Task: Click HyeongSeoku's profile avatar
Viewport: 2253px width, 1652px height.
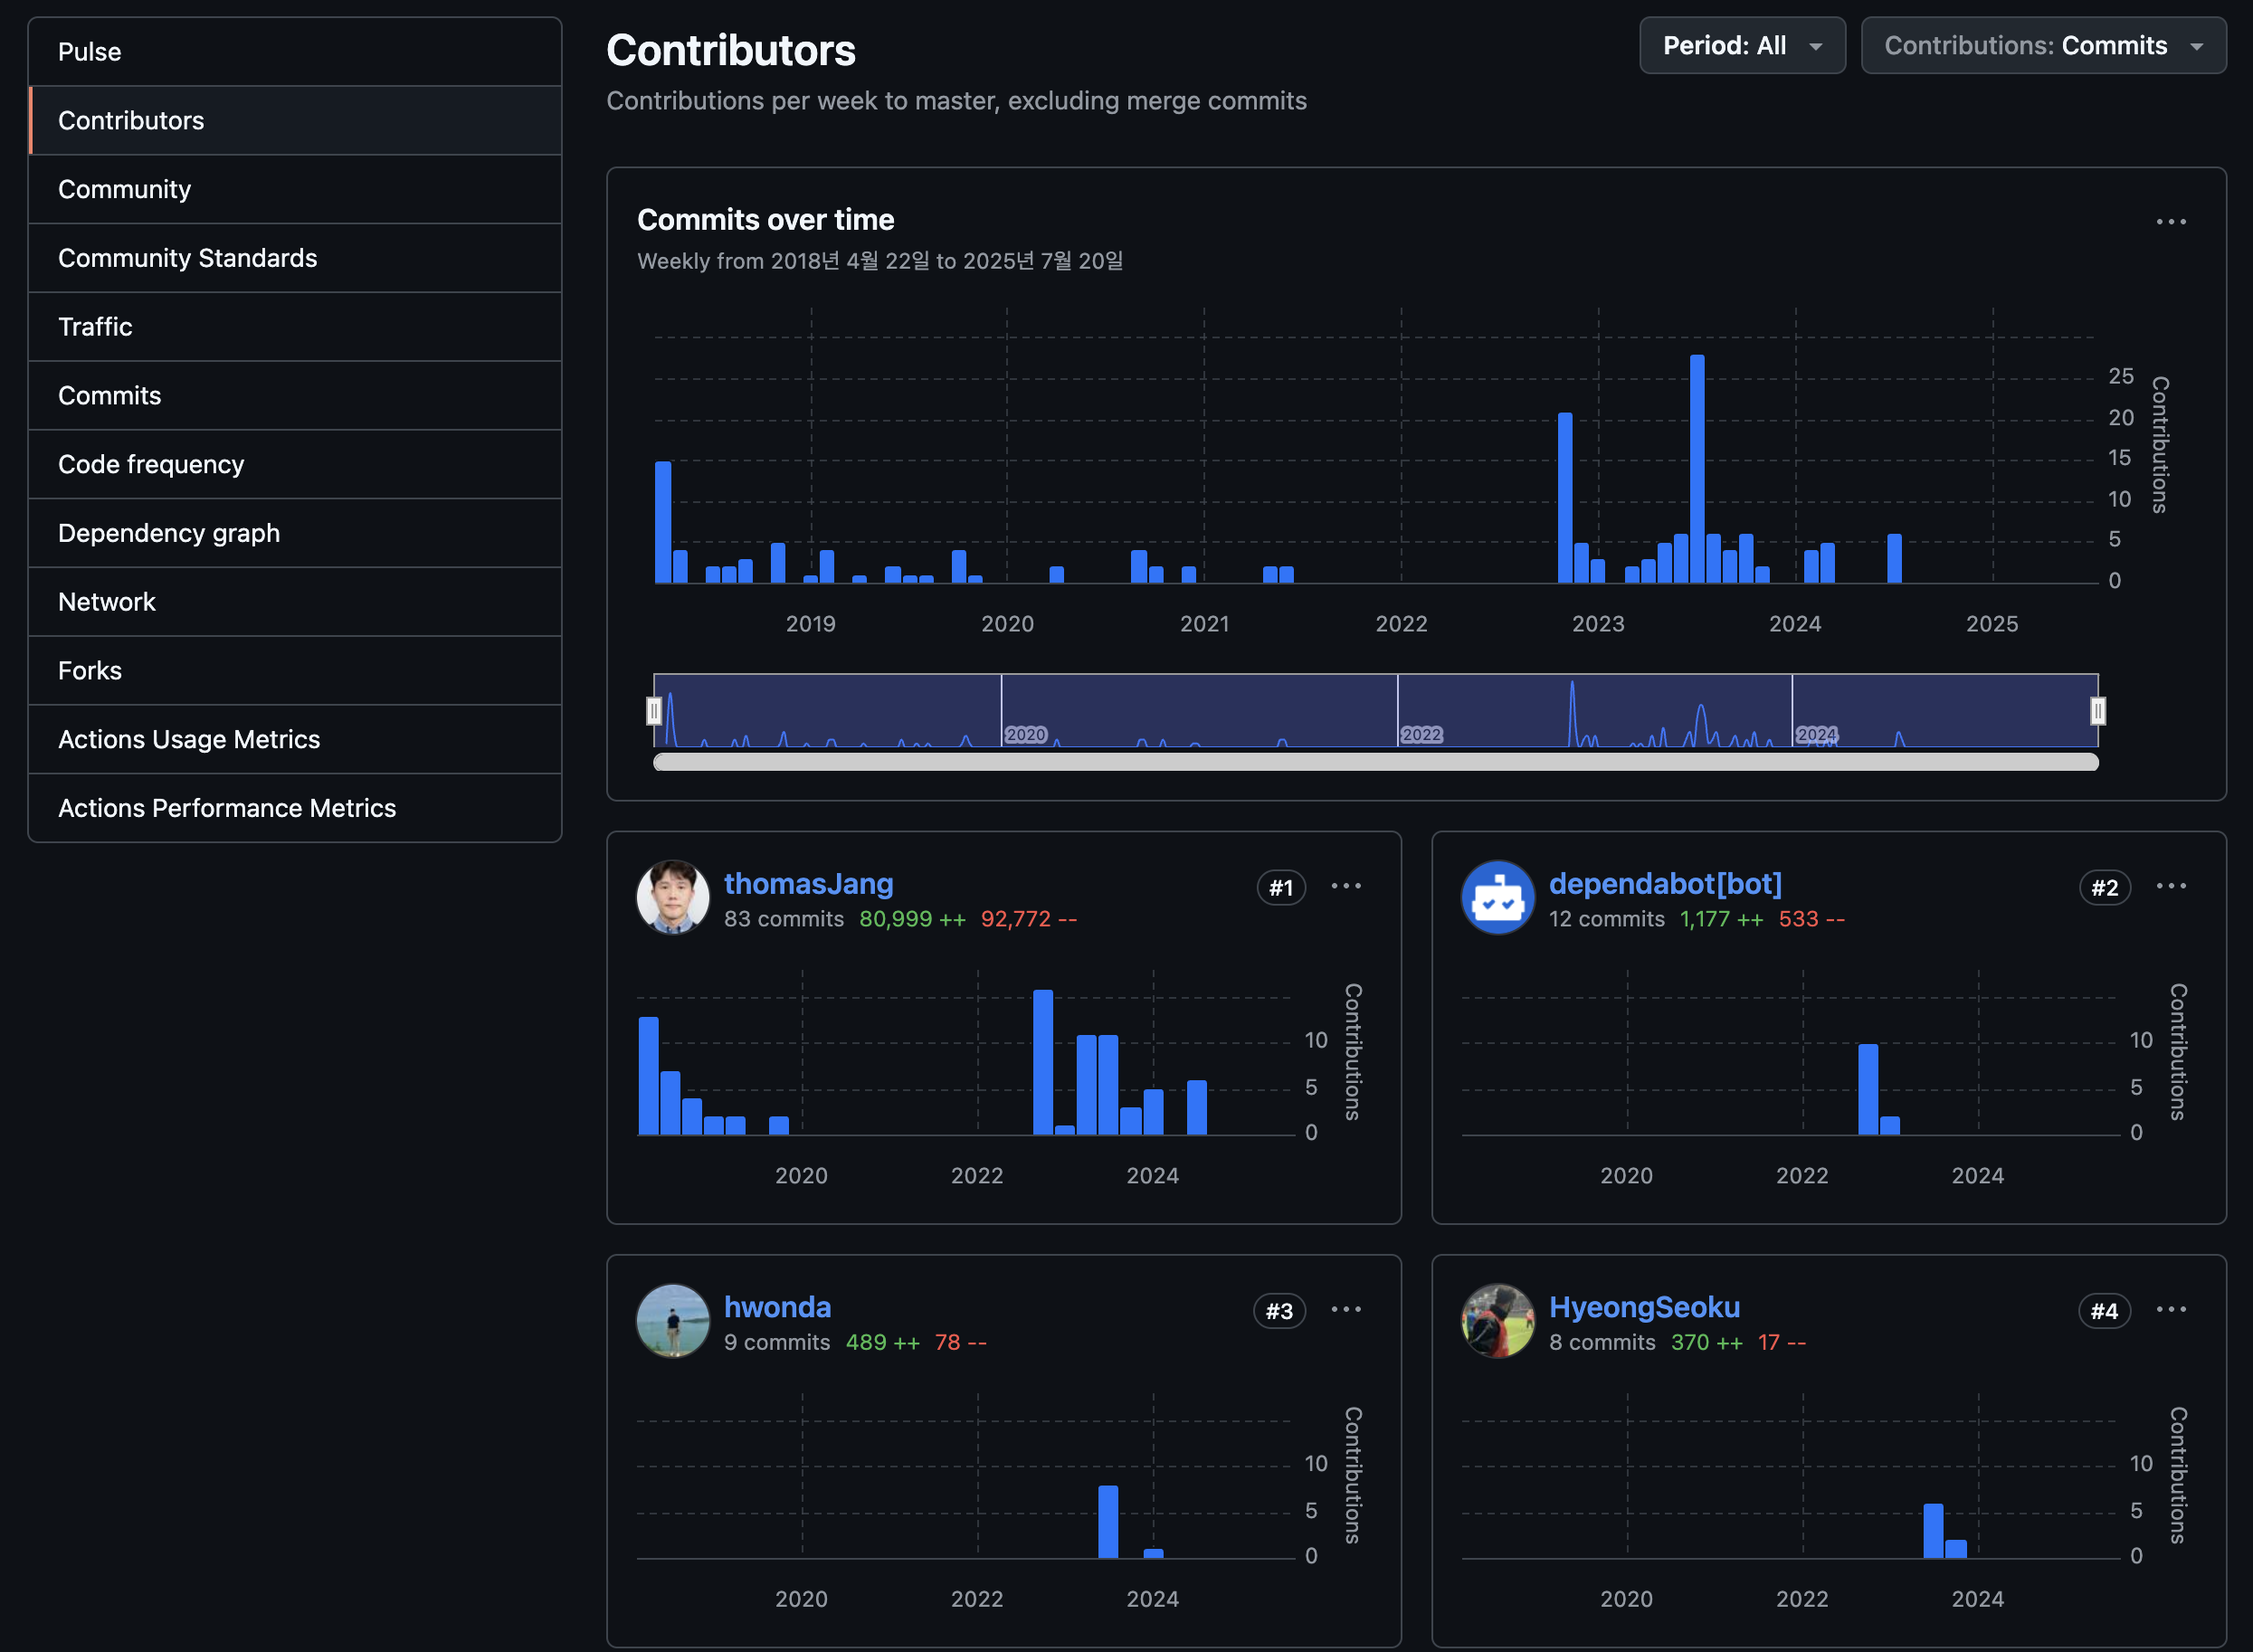Action: [x=1497, y=1320]
